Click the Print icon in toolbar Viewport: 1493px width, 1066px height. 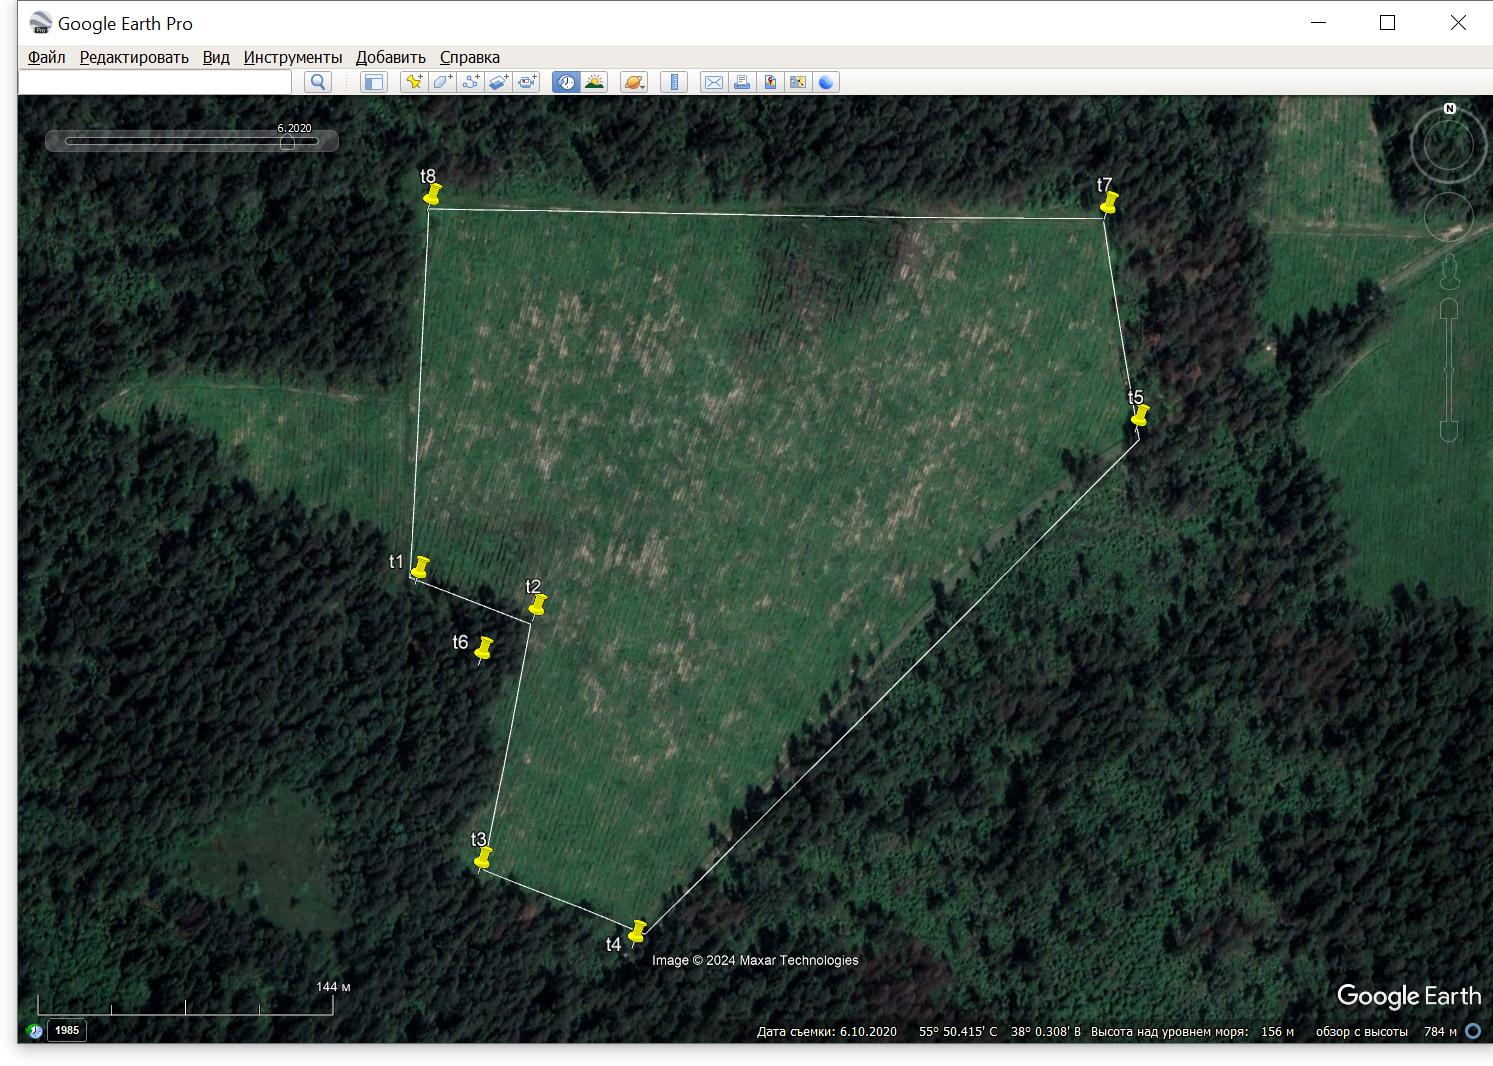click(741, 82)
